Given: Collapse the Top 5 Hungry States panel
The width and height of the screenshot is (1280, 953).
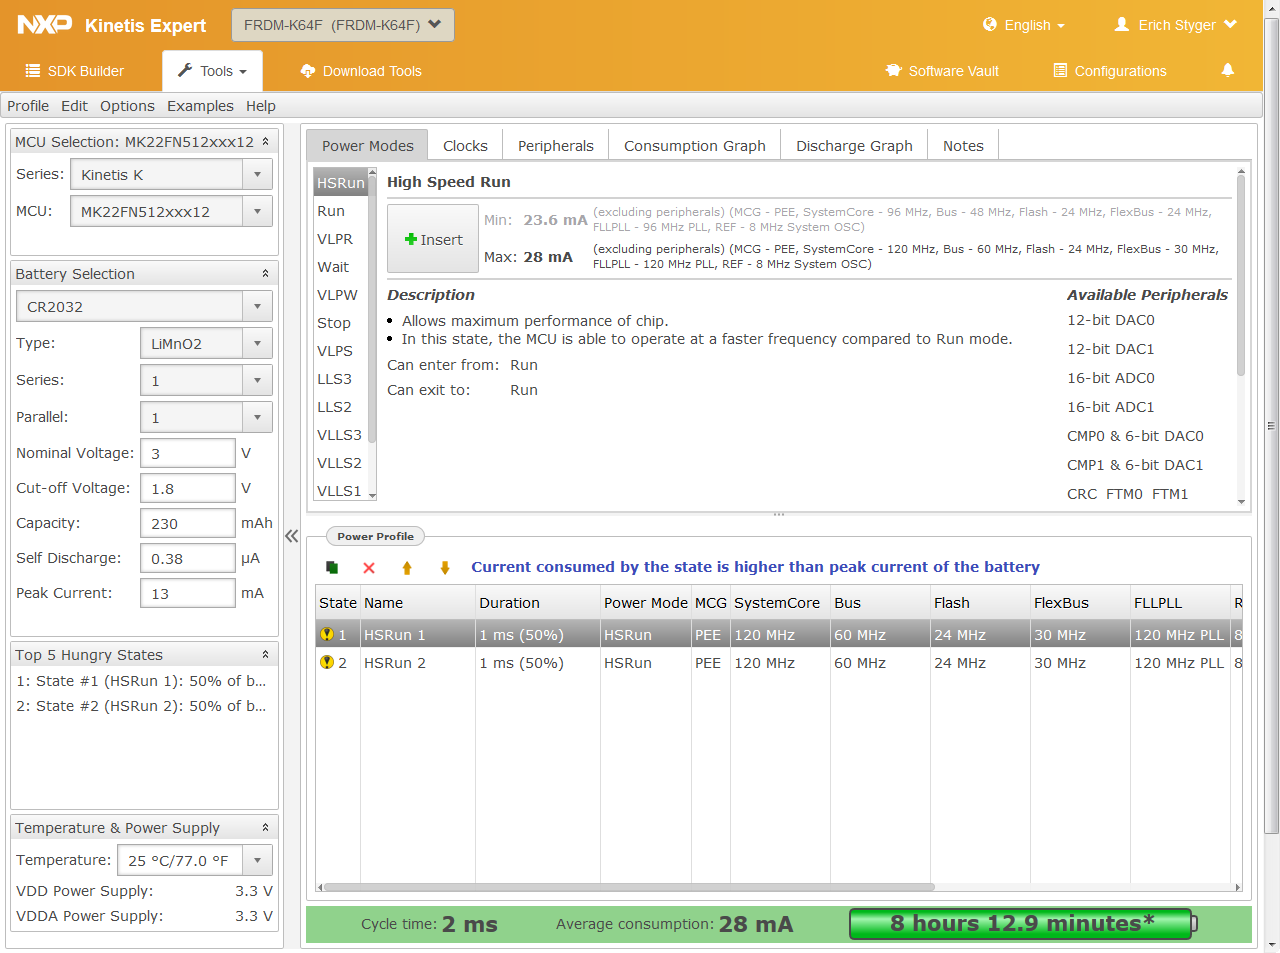Looking at the screenshot, I should pyautogui.click(x=265, y=655).
